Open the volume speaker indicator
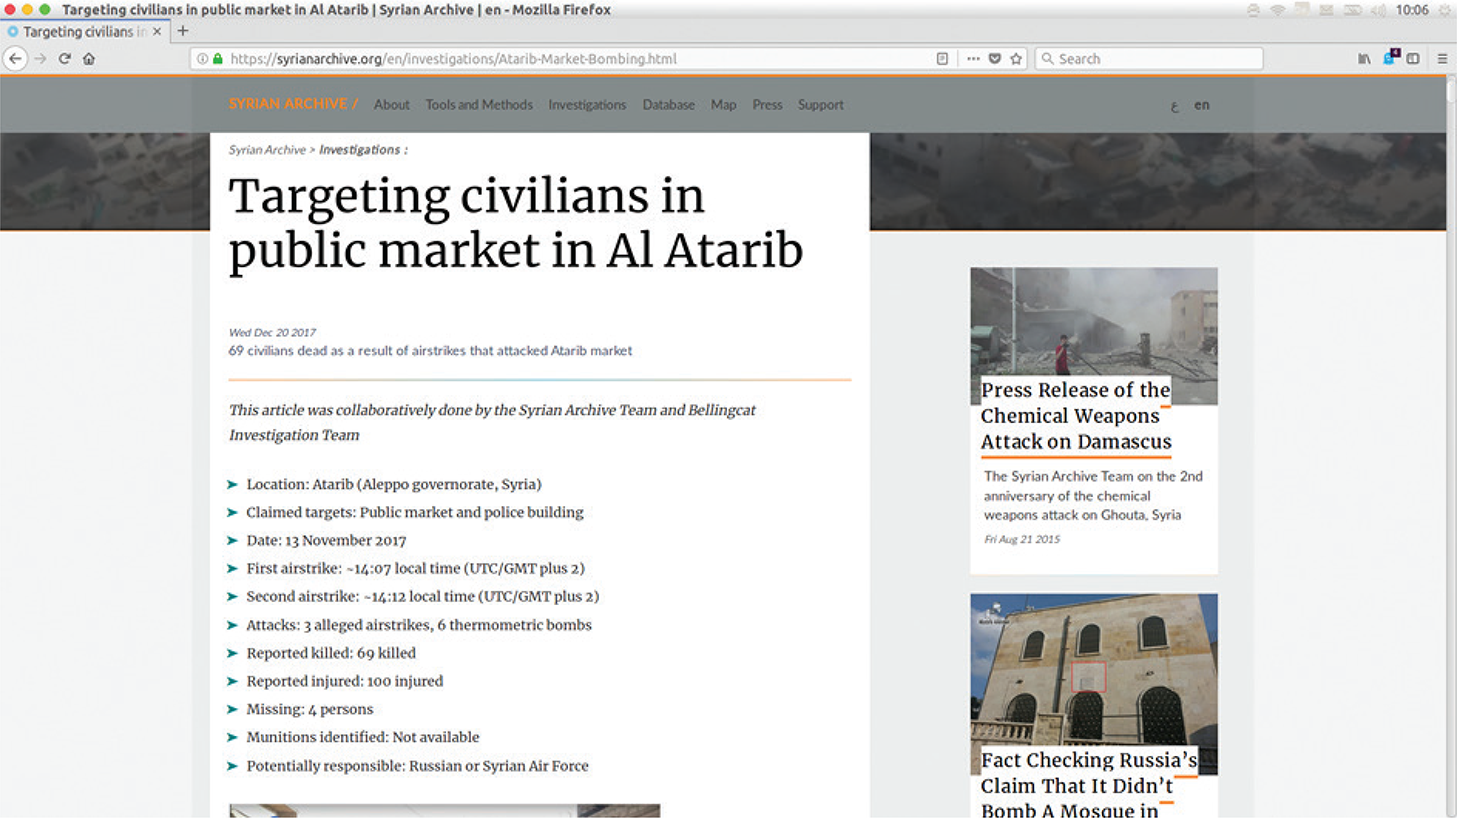 click(1379, 10)
